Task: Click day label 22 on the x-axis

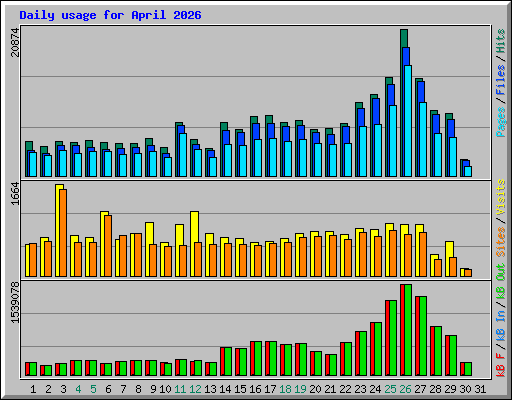Action: (x=345, y=389)
